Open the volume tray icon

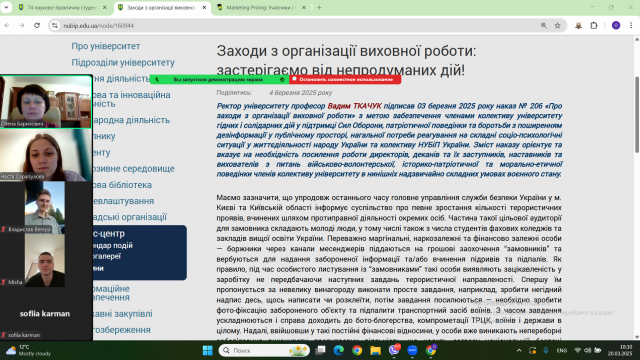[588, 350]
